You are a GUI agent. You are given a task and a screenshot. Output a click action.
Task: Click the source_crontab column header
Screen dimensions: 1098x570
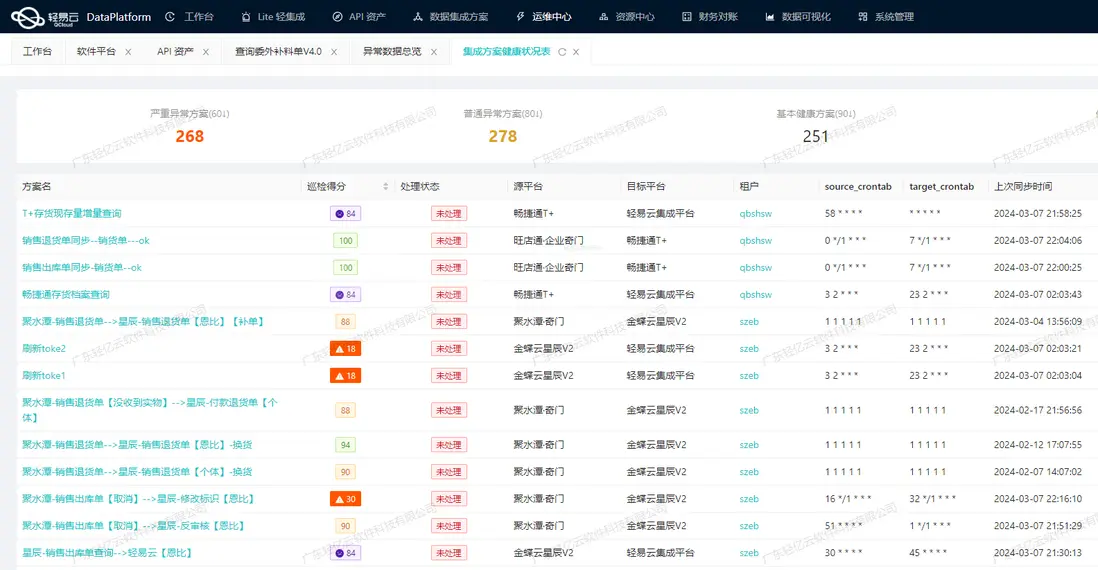point(858,186)
